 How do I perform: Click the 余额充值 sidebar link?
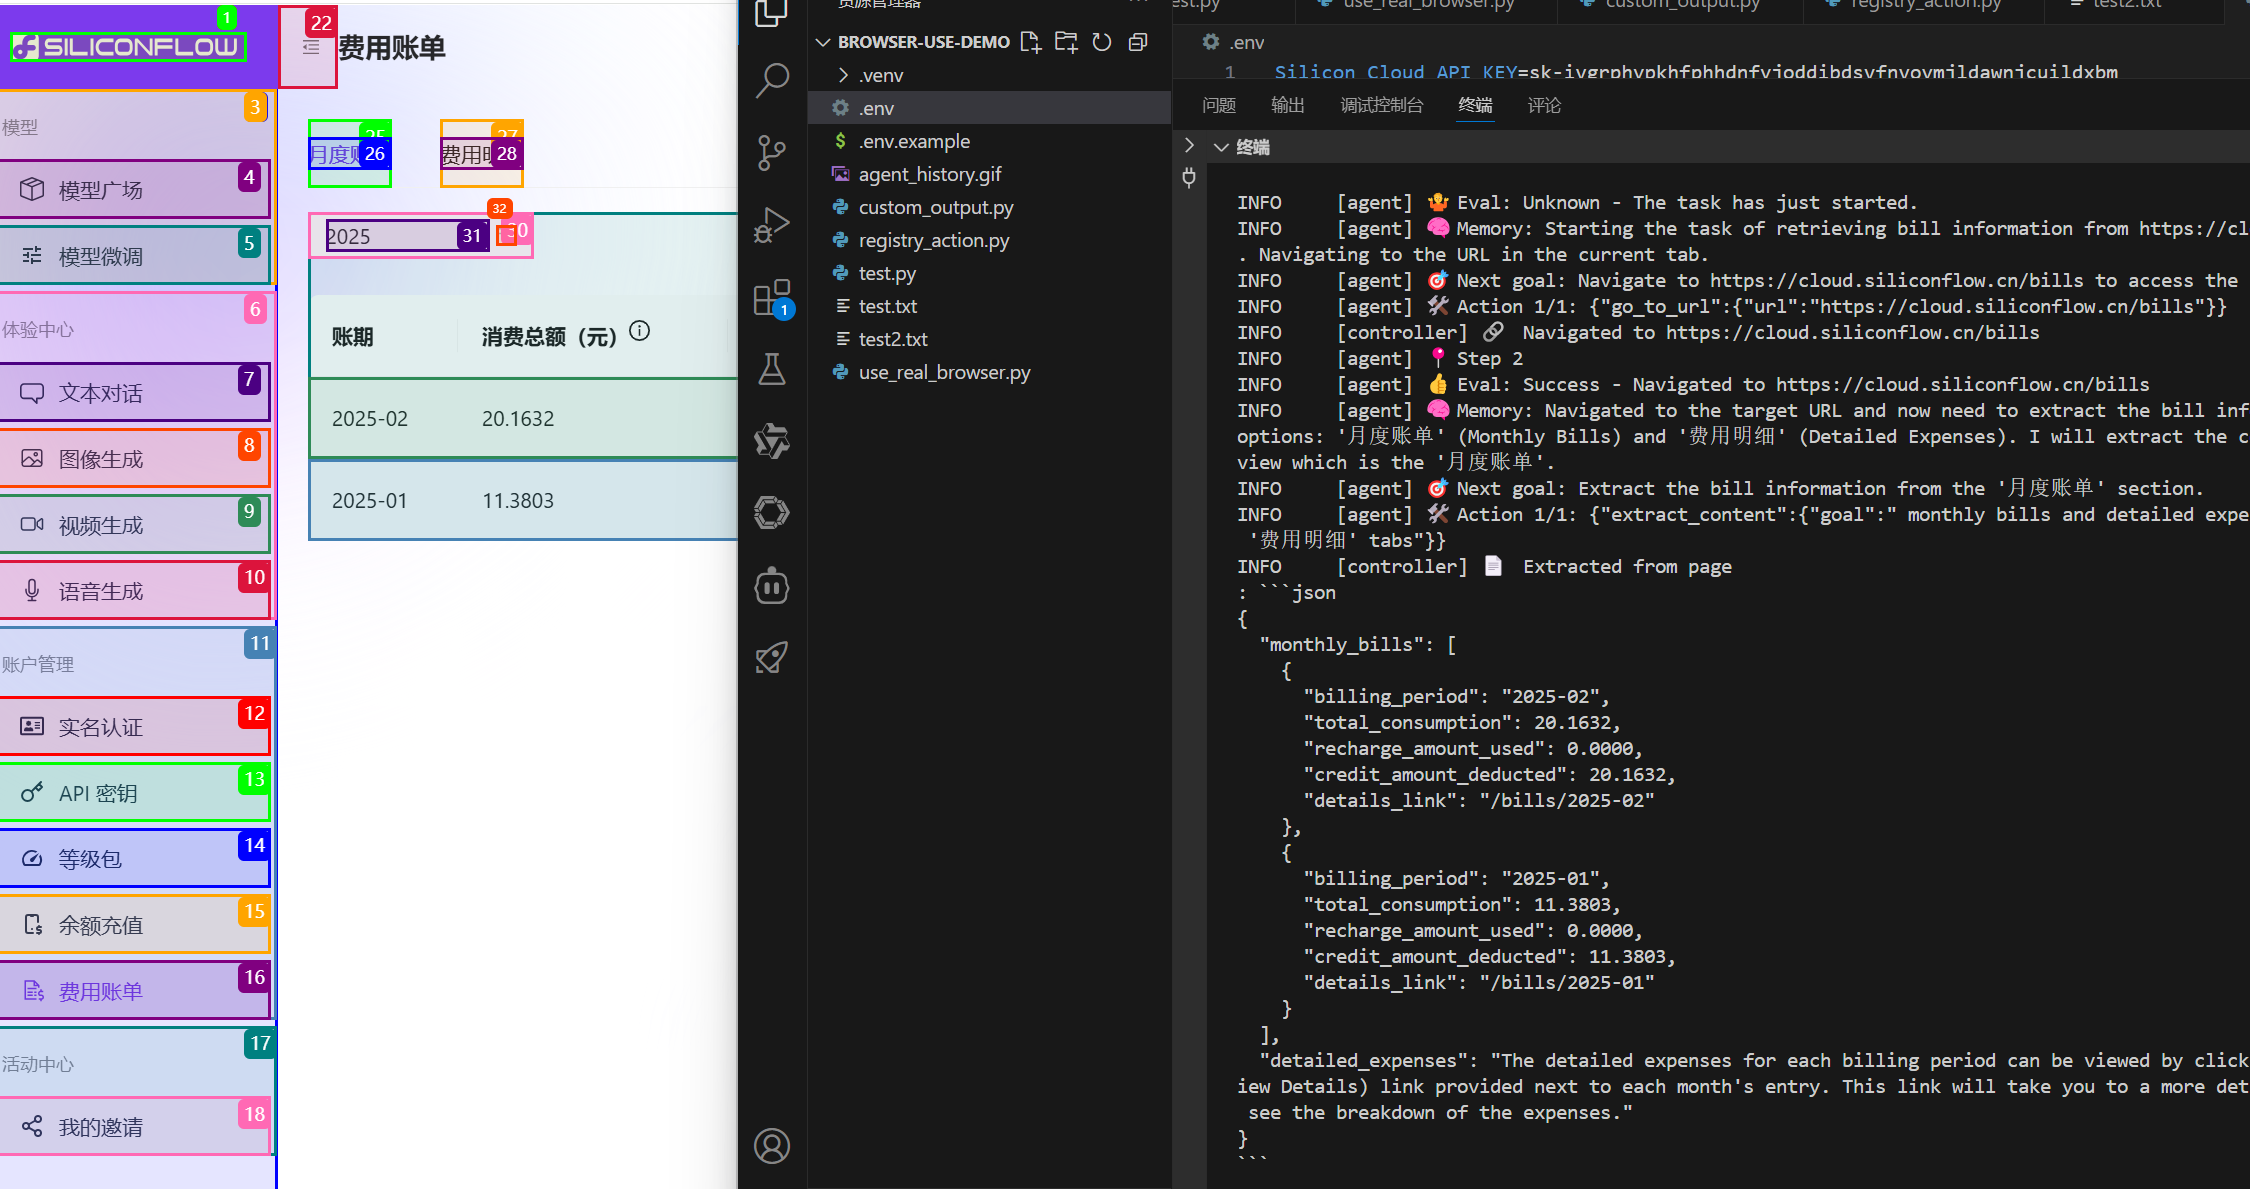tap(100, 925)
